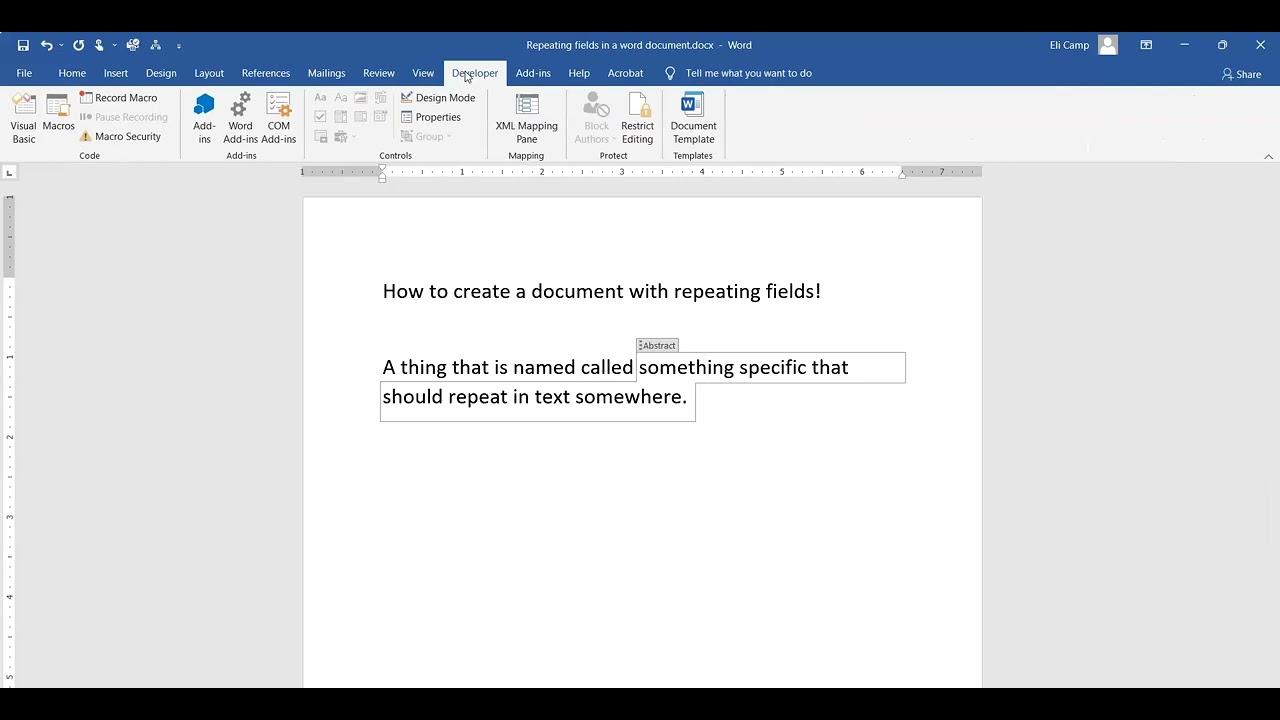The width and height of the screenshot is (1280, 720).
Task: Select the Developer tab
Action: tap(475, 73)
